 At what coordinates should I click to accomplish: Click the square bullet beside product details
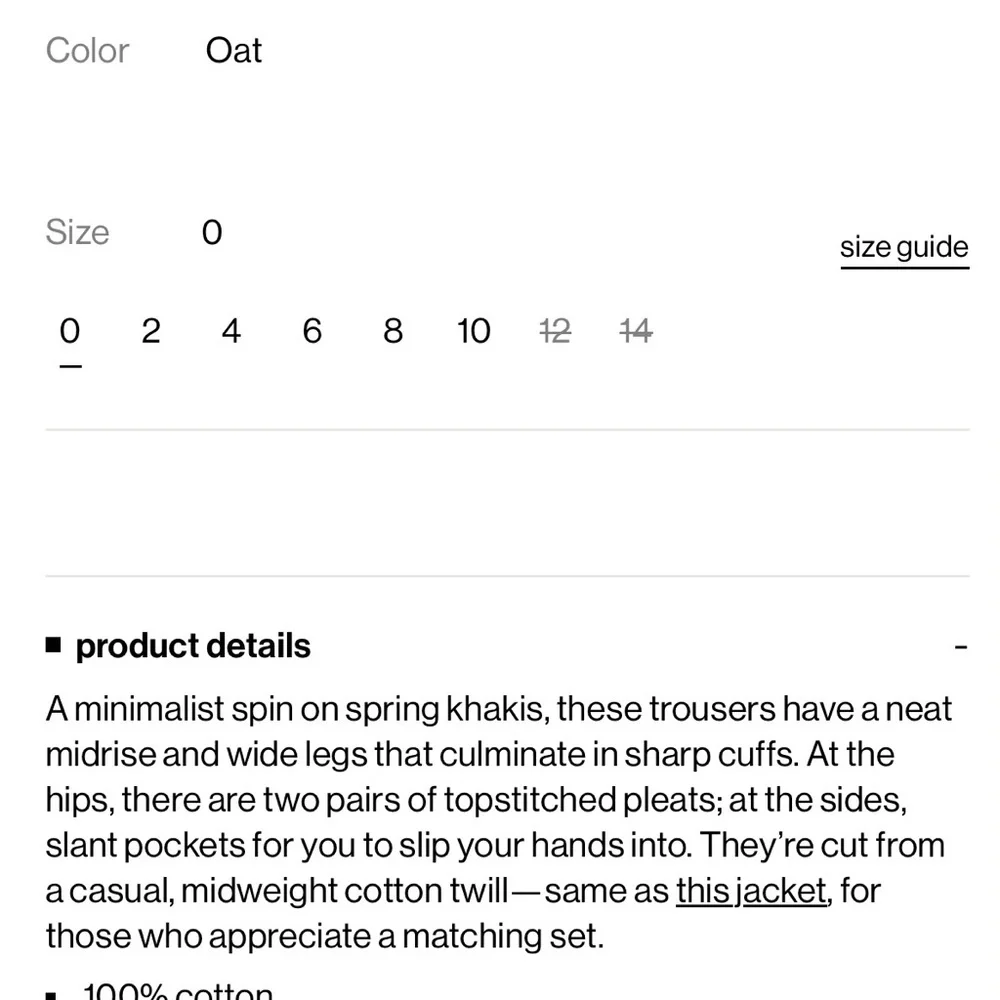click(54, 645)
